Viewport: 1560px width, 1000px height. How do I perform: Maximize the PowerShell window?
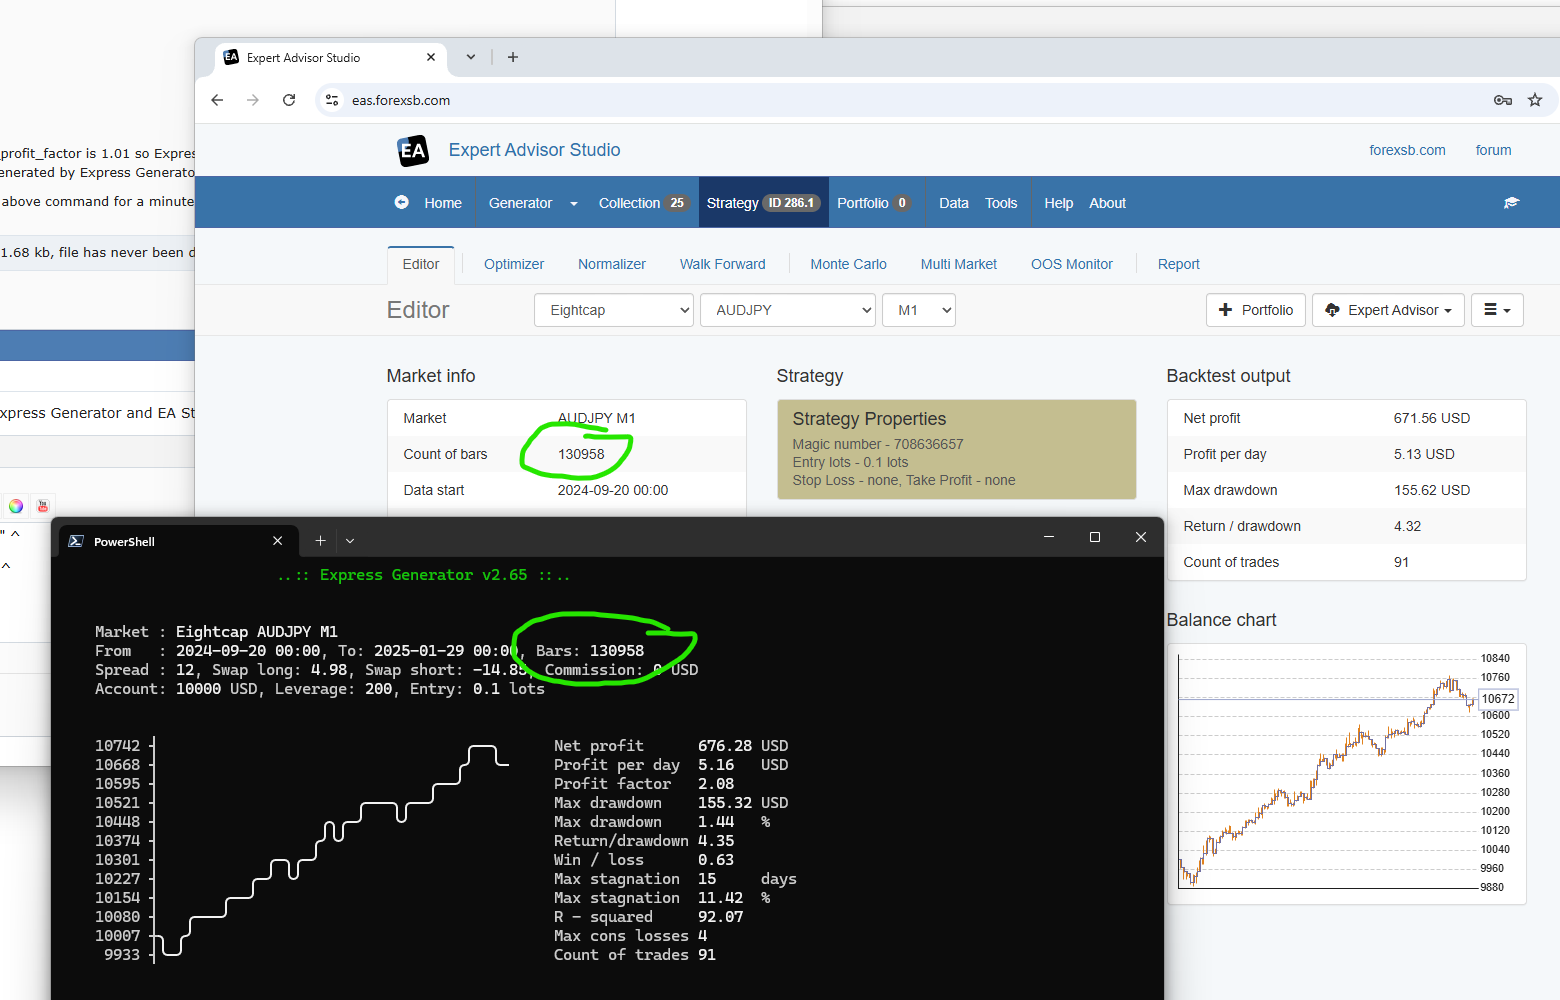click(x=1095, y=537)
